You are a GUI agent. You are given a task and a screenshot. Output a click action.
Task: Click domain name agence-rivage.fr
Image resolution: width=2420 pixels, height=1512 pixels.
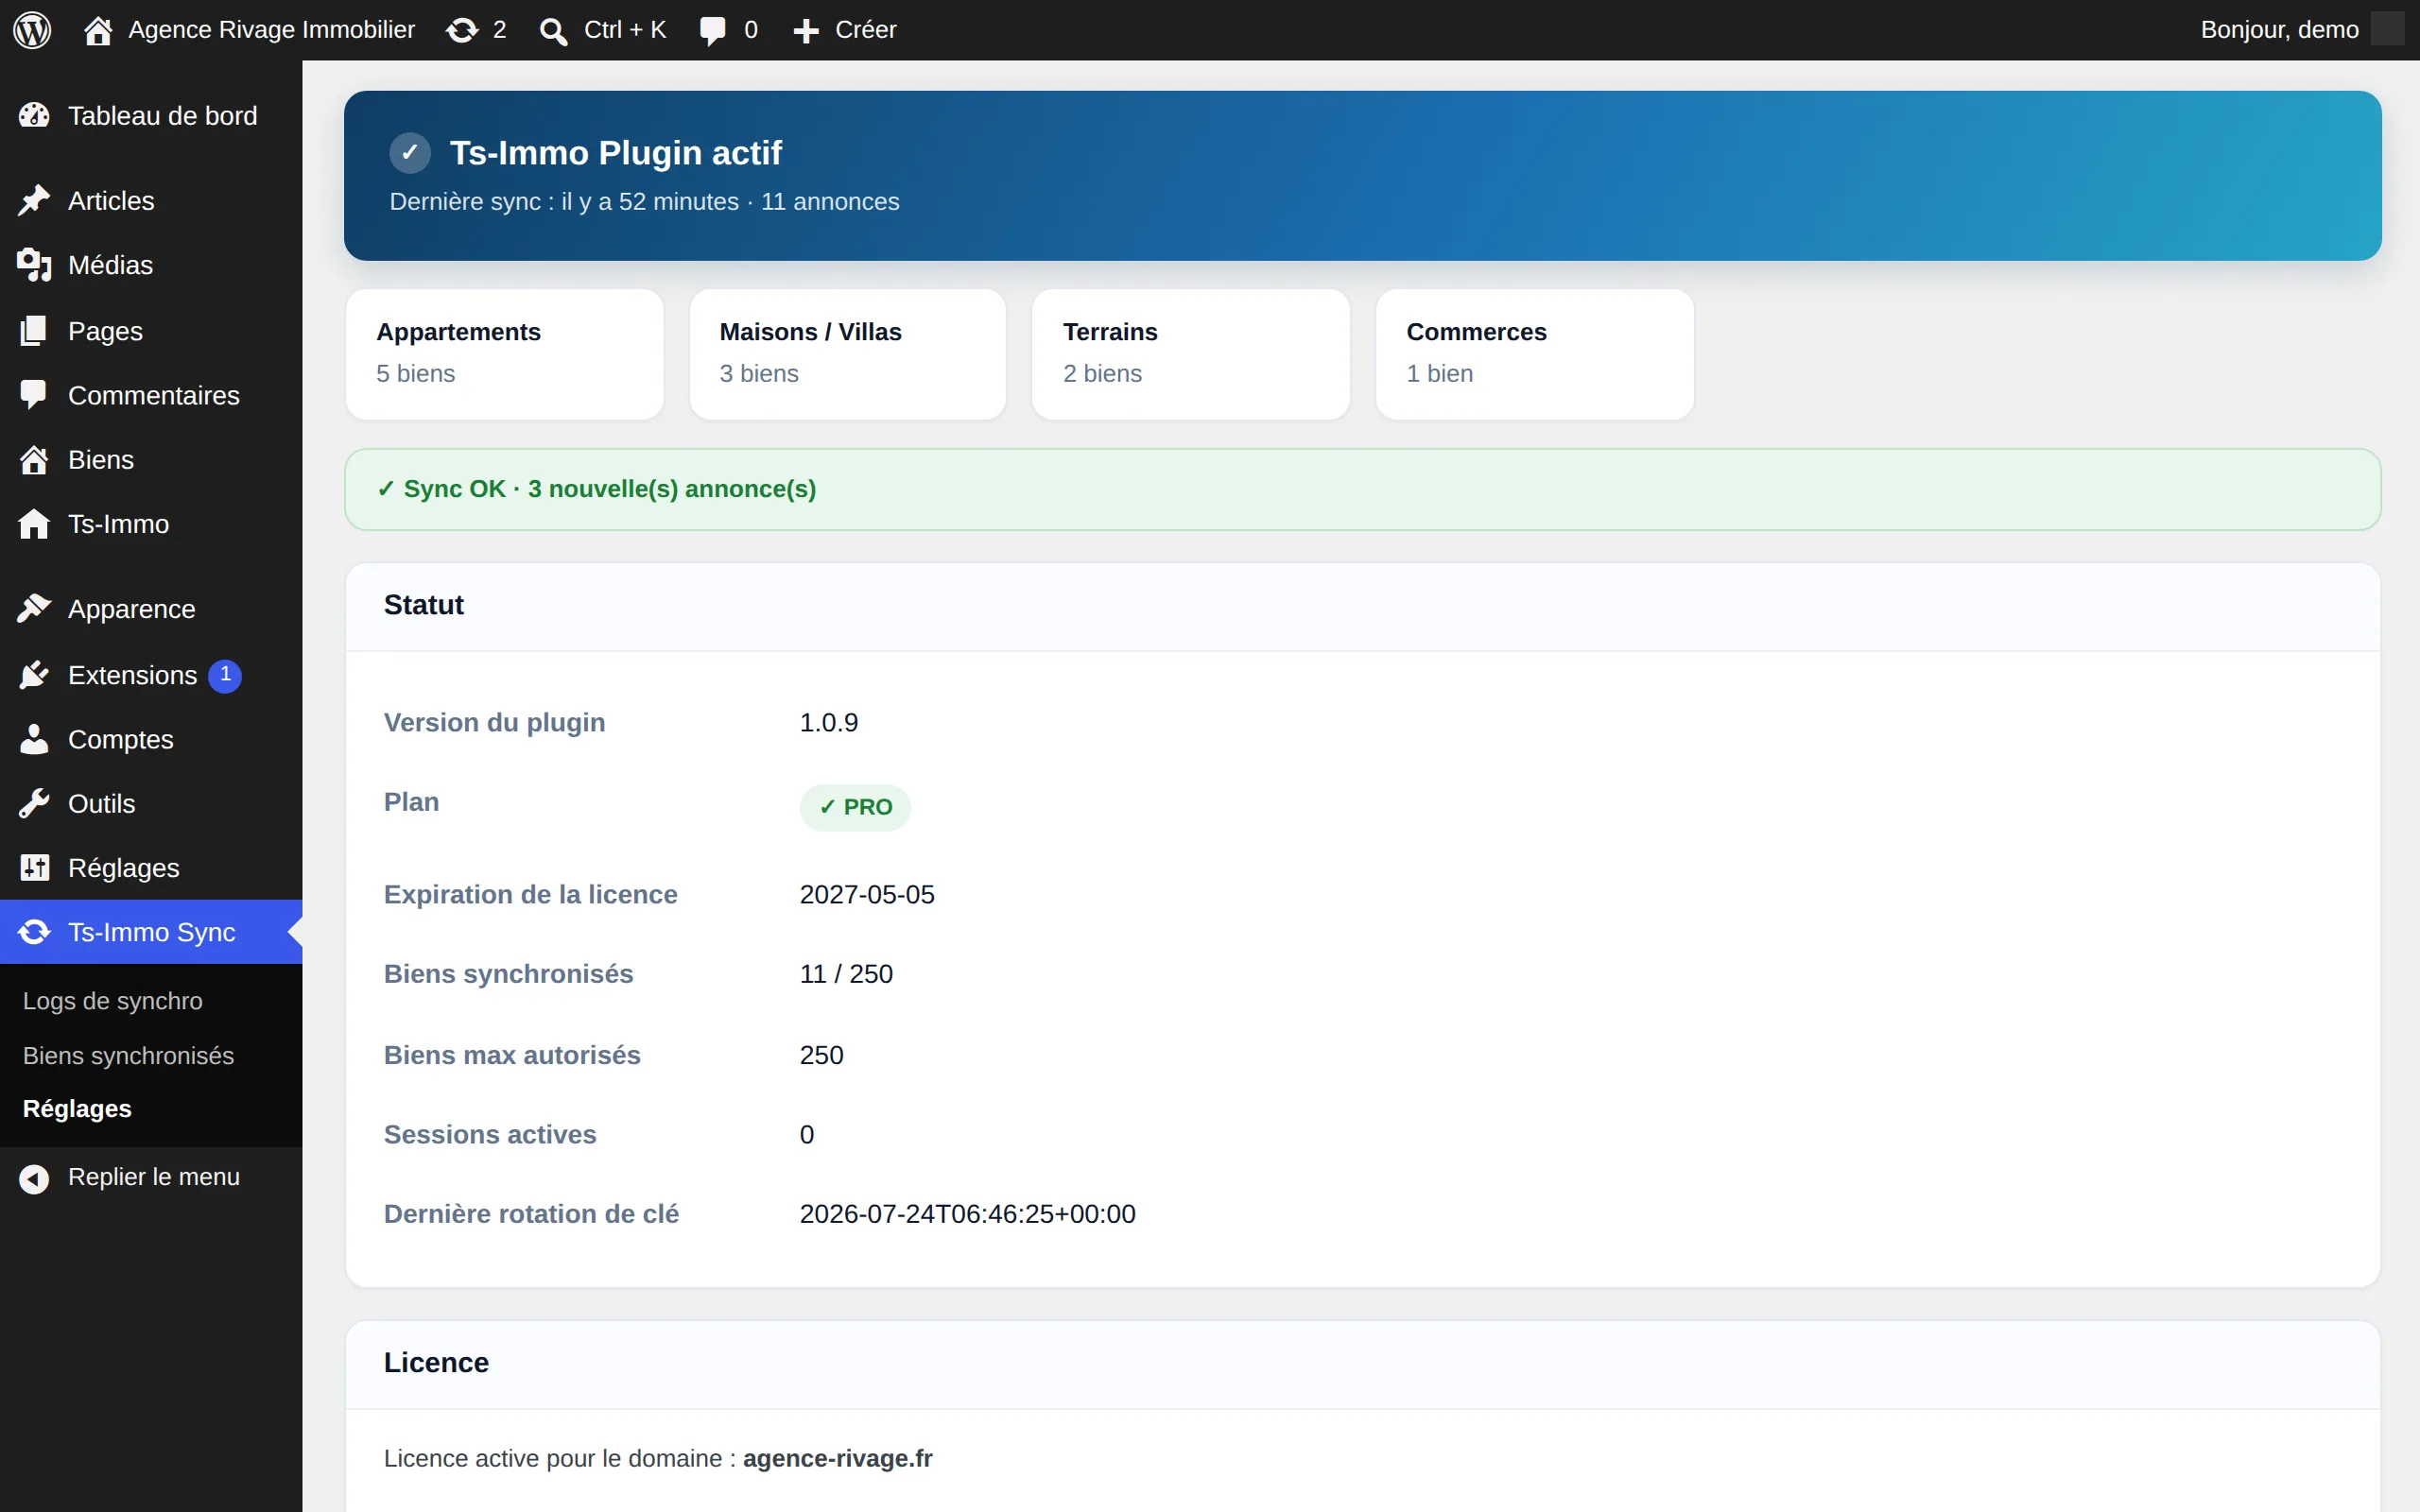pyautogui.click(x=837, y=1458)
